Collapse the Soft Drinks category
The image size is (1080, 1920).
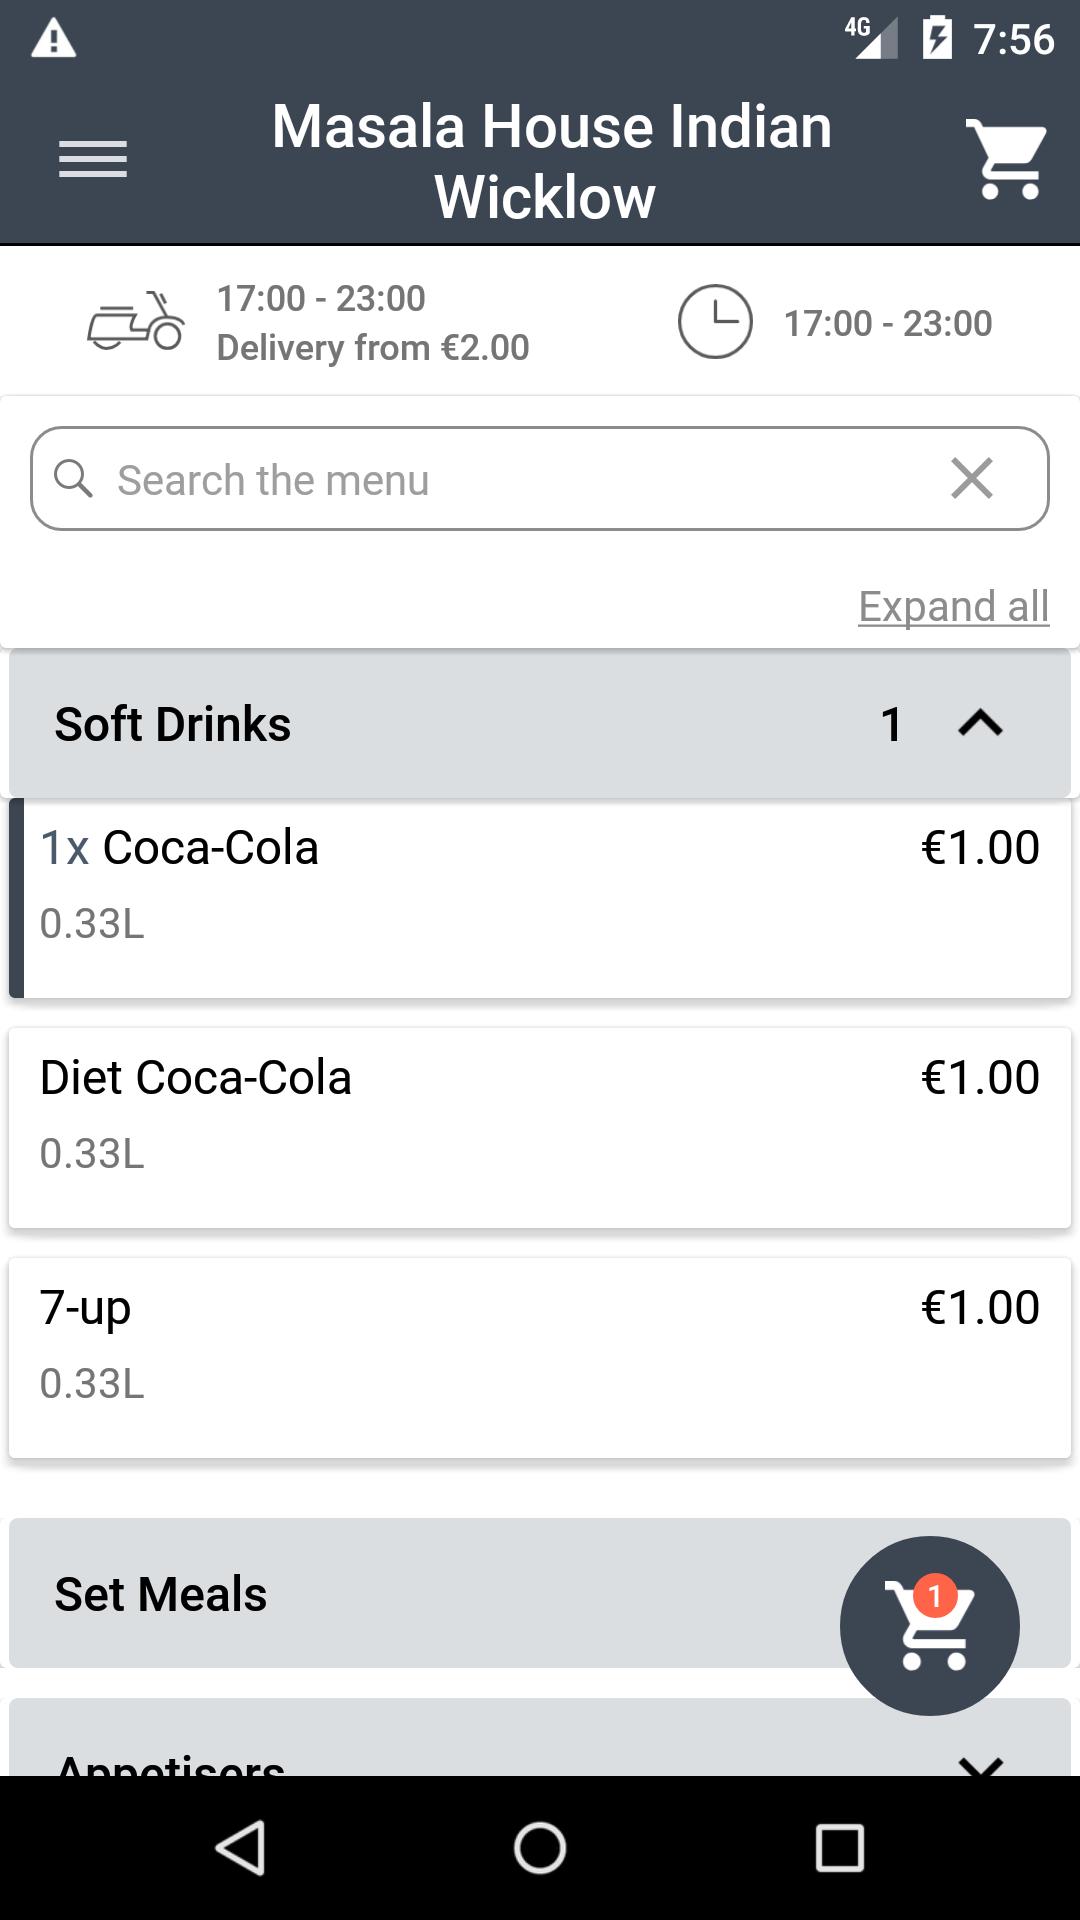(980, 724)
